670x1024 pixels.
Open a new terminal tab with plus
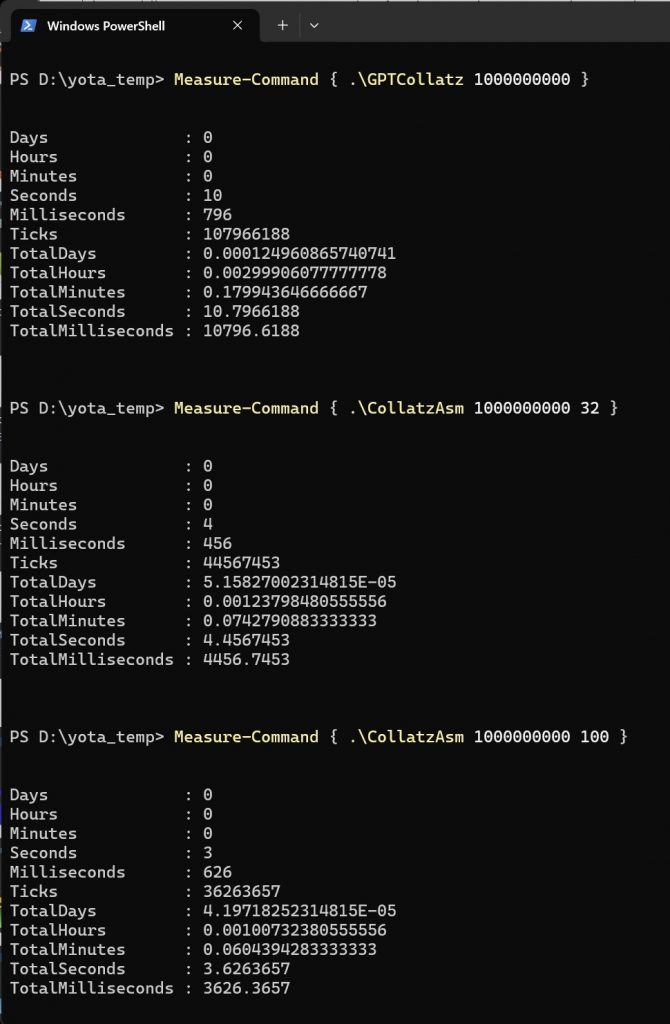pyautogui.click(x=282, y=25)
